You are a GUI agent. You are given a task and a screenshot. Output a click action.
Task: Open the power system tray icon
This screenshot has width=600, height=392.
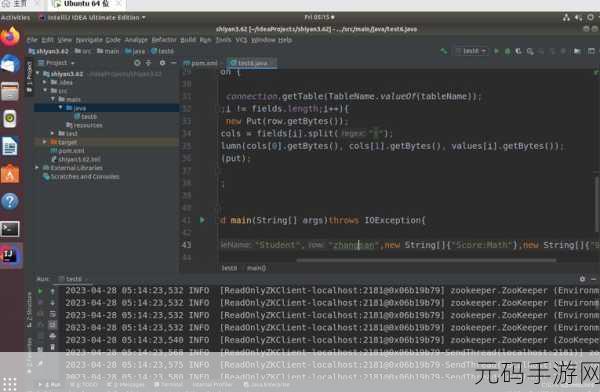[590, 17]
